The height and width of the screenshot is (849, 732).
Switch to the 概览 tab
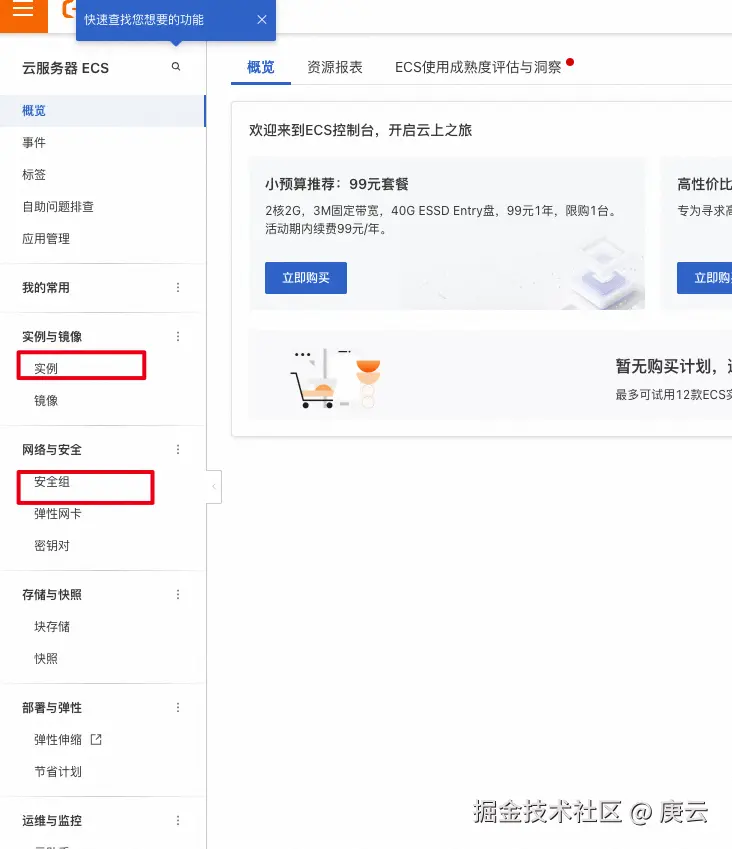261,67
